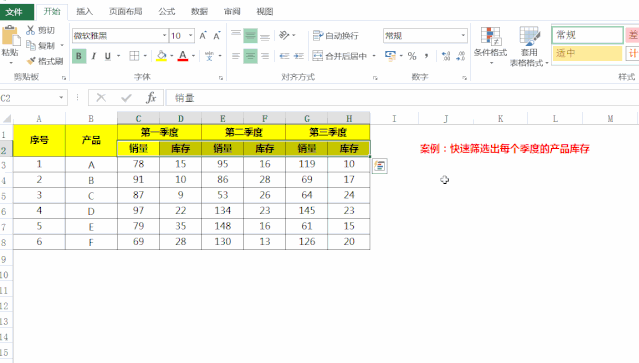Viewport: 639px width, 363px height.
Task: Expand Merge & Center dropdown arrow
Action: (x=374, y=56)
